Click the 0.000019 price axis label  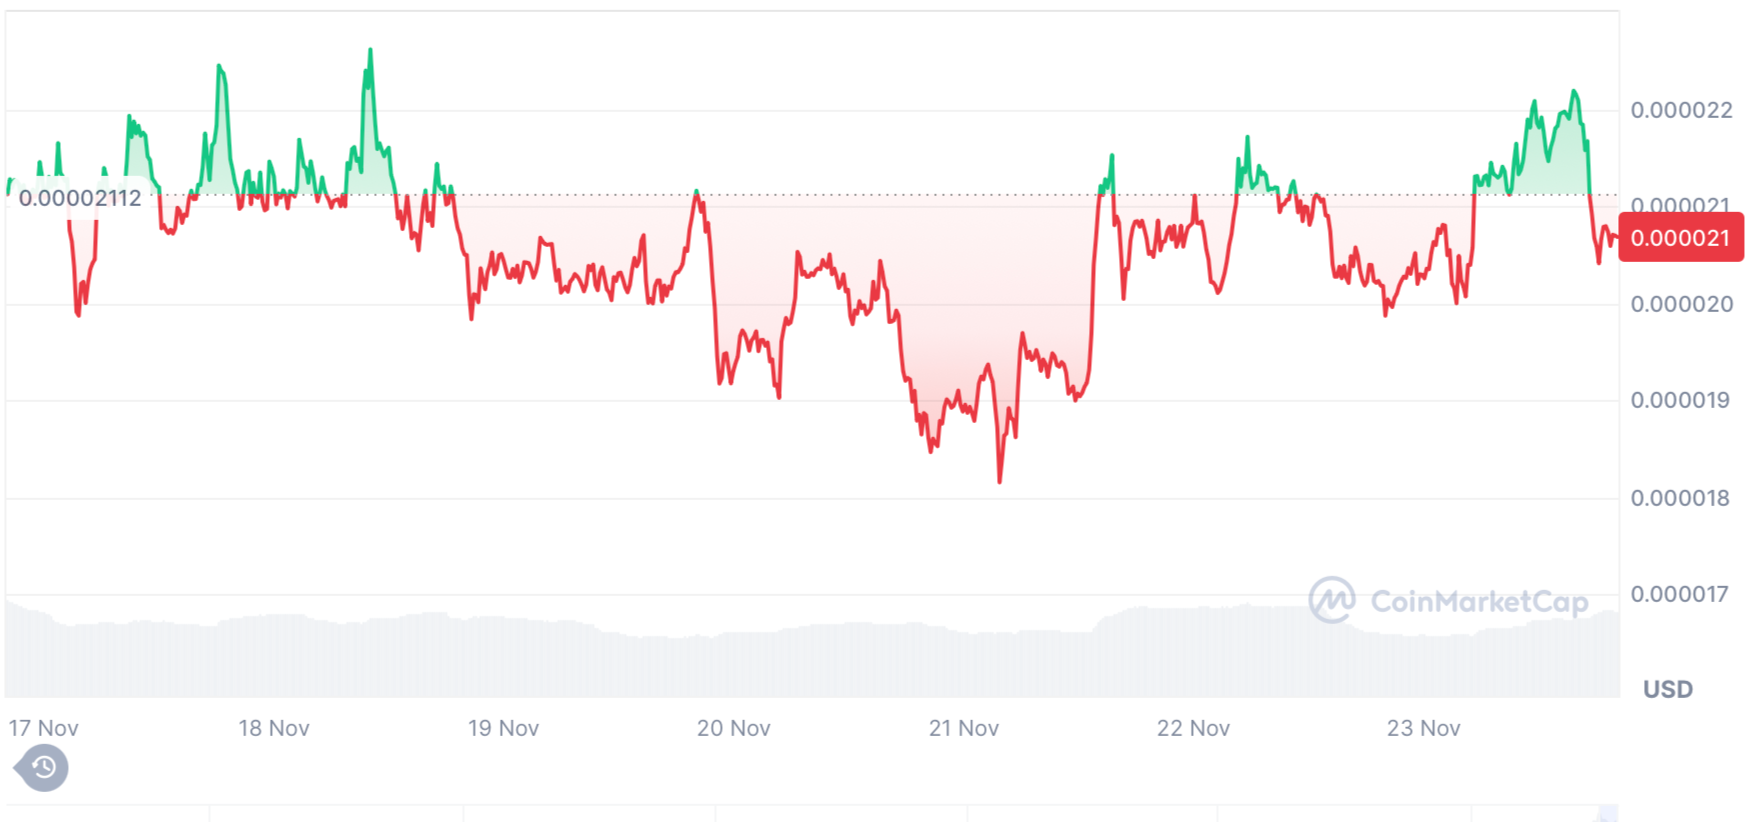point(1681,400)
